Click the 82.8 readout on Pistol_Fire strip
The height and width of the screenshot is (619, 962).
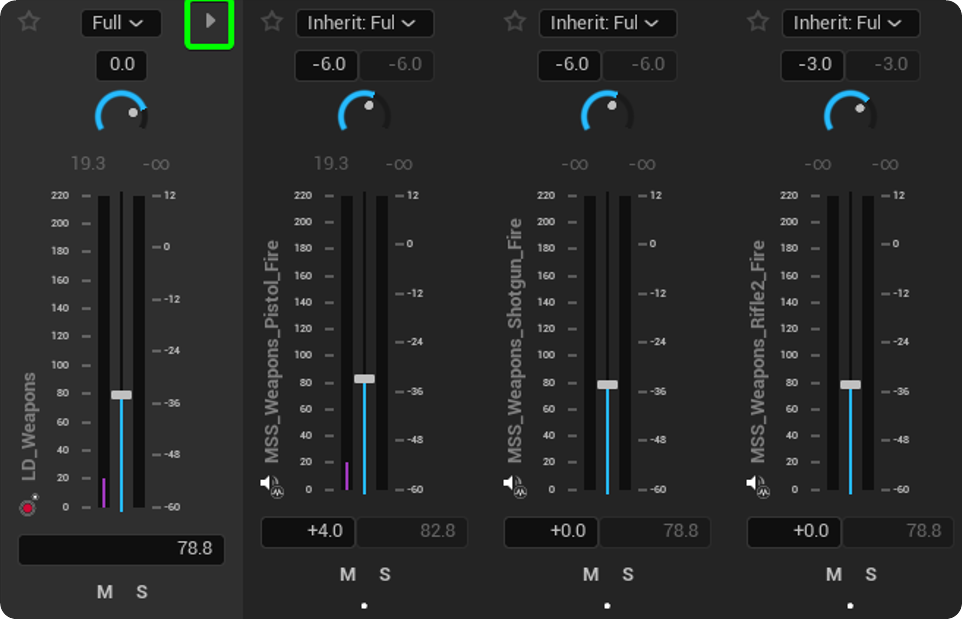412,532
